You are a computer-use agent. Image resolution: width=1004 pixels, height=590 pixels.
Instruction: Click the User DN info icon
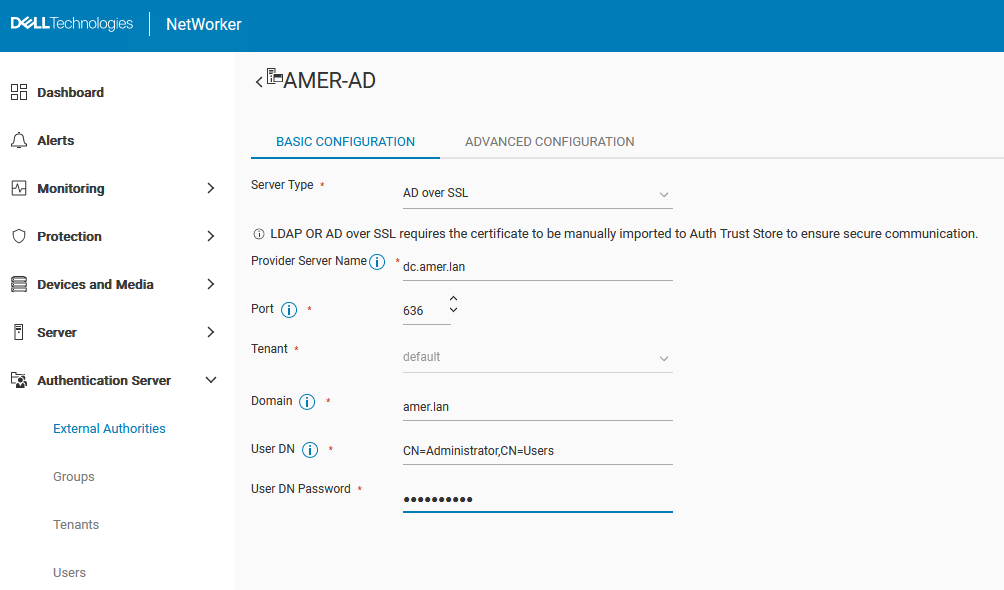click(309, 449)
